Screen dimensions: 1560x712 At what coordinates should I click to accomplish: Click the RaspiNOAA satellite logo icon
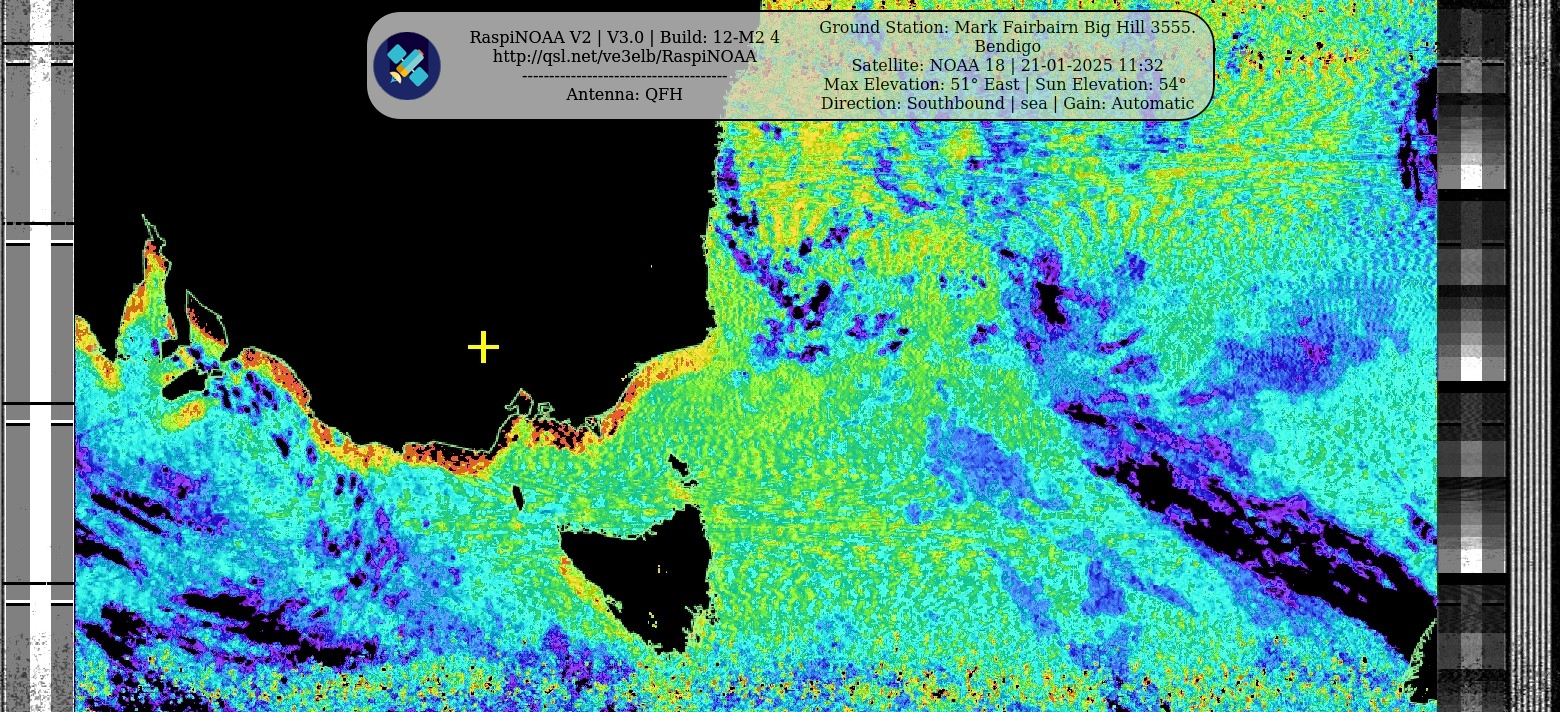[407, 66]
